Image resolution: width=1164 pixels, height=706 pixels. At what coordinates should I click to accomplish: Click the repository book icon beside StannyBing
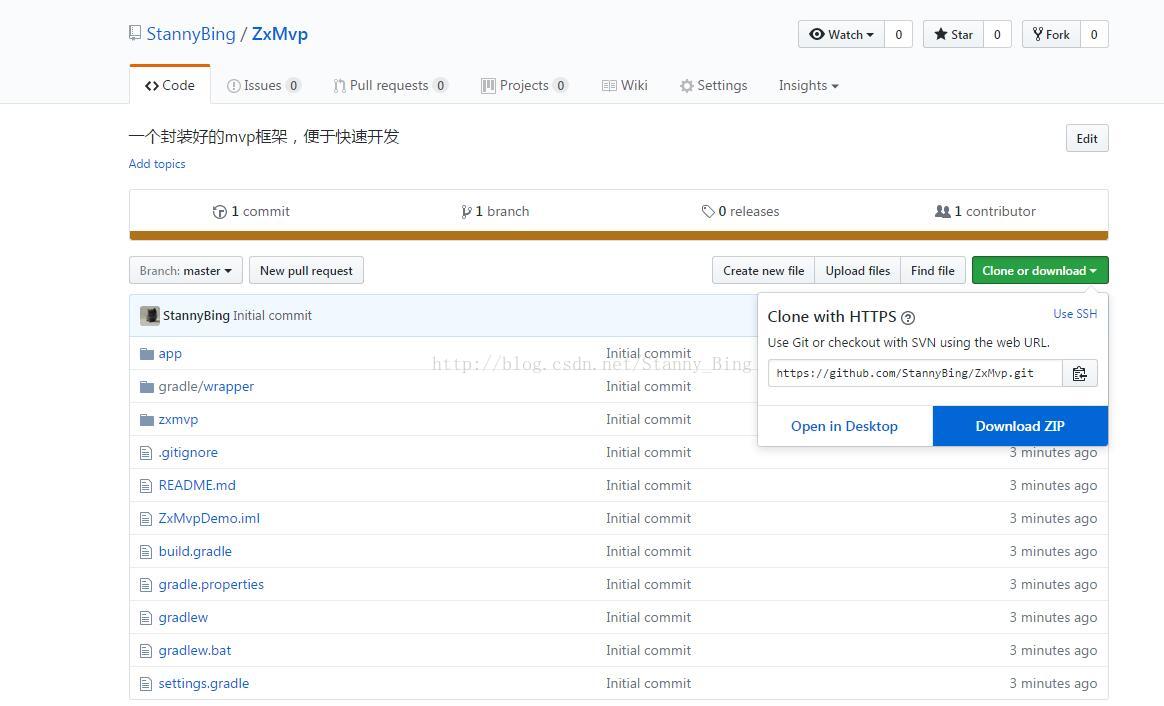134,33
